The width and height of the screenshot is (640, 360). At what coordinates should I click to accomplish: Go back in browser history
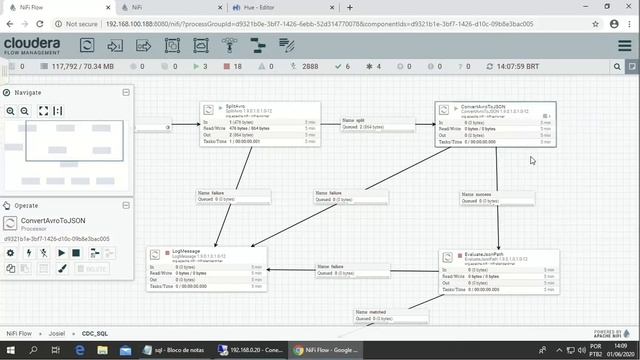click(x=10, y=24)
